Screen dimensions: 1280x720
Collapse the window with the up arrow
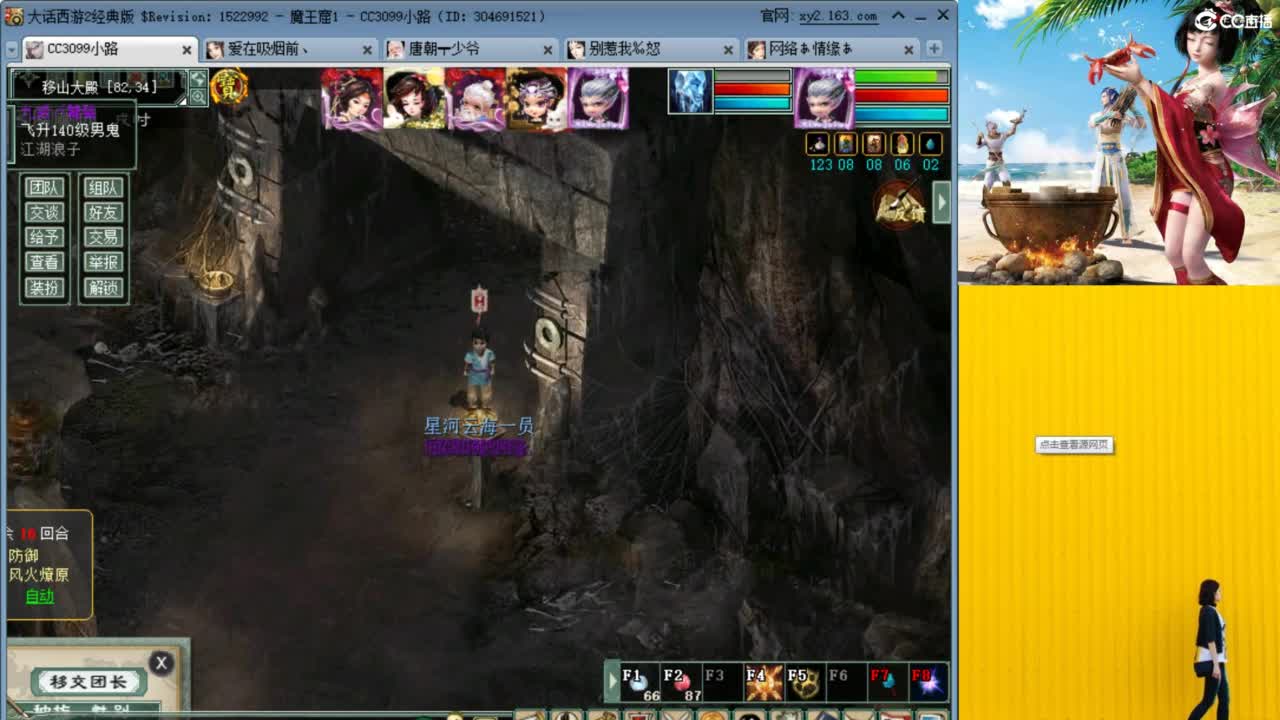898,16
